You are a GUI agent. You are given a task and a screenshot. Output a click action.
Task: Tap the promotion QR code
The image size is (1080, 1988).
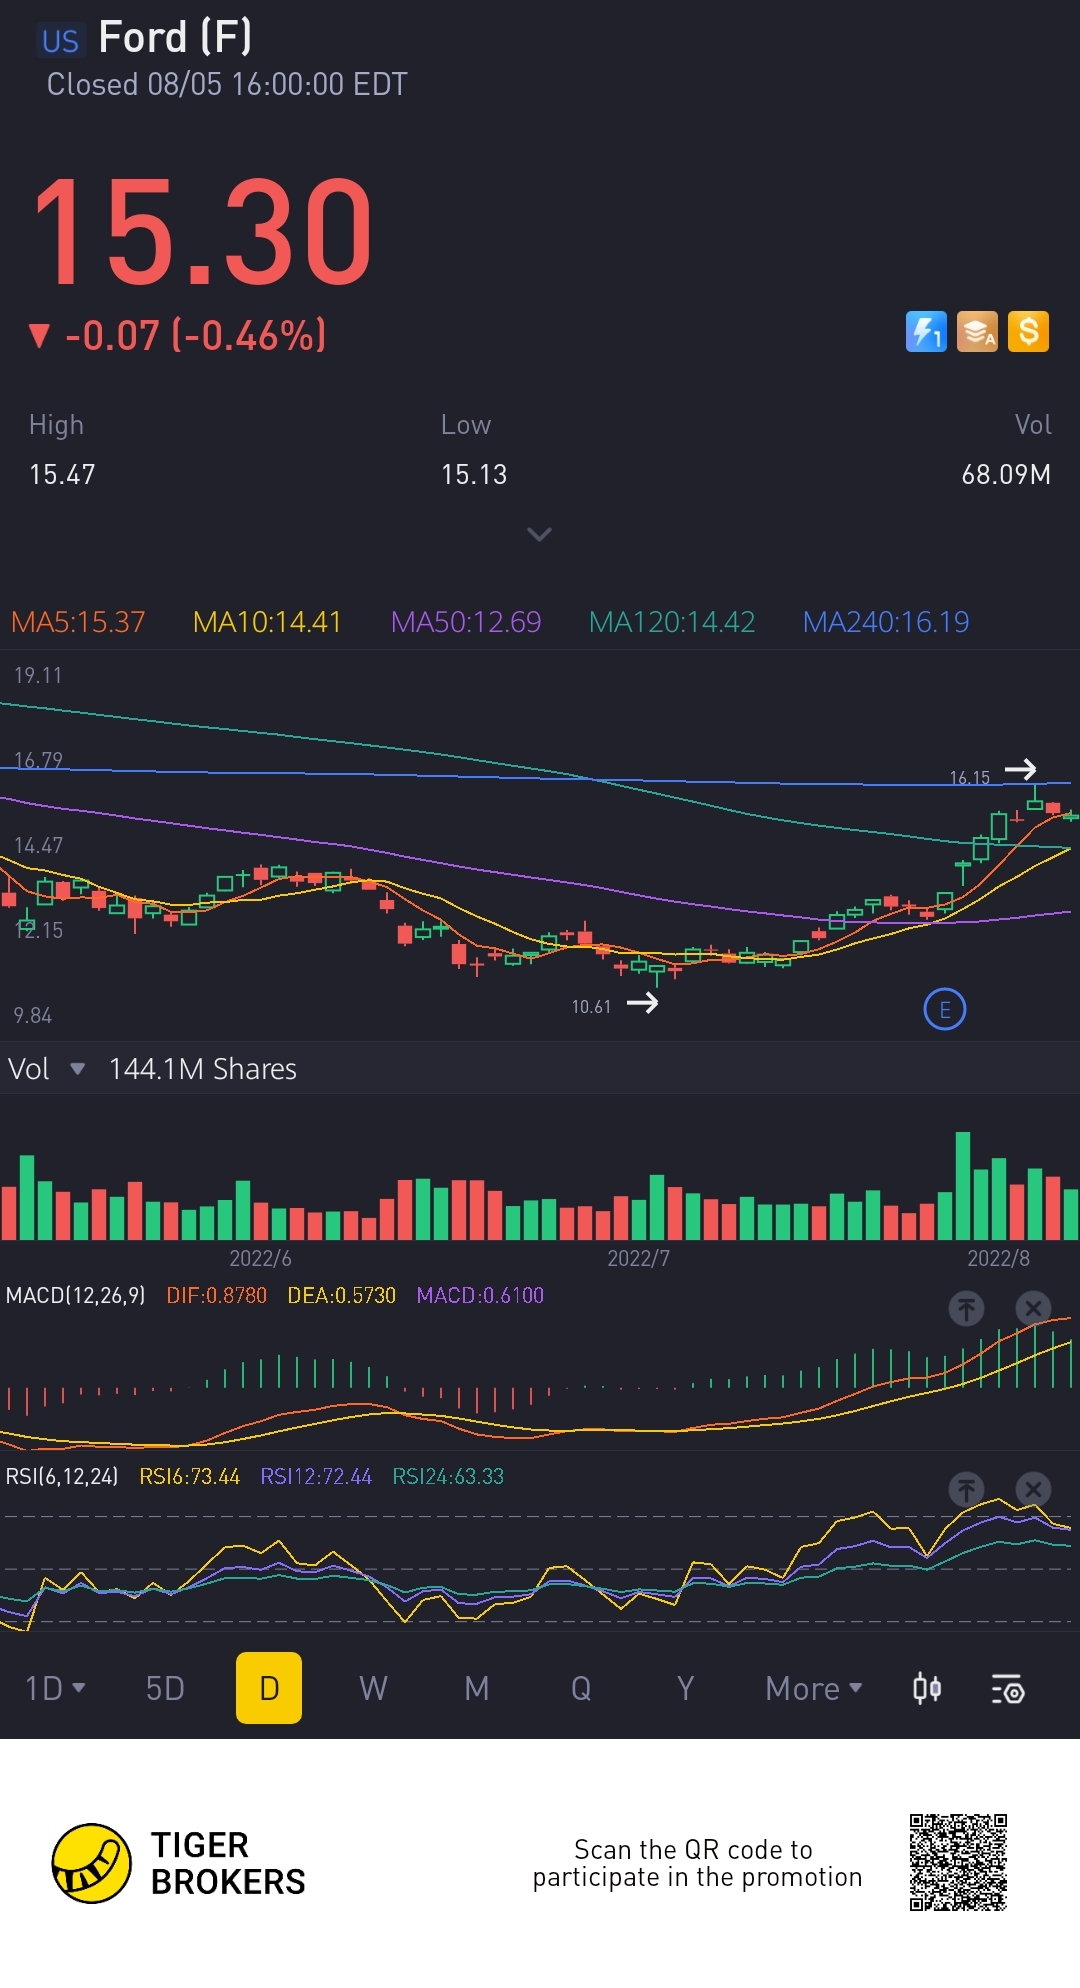pos(958,1863)
